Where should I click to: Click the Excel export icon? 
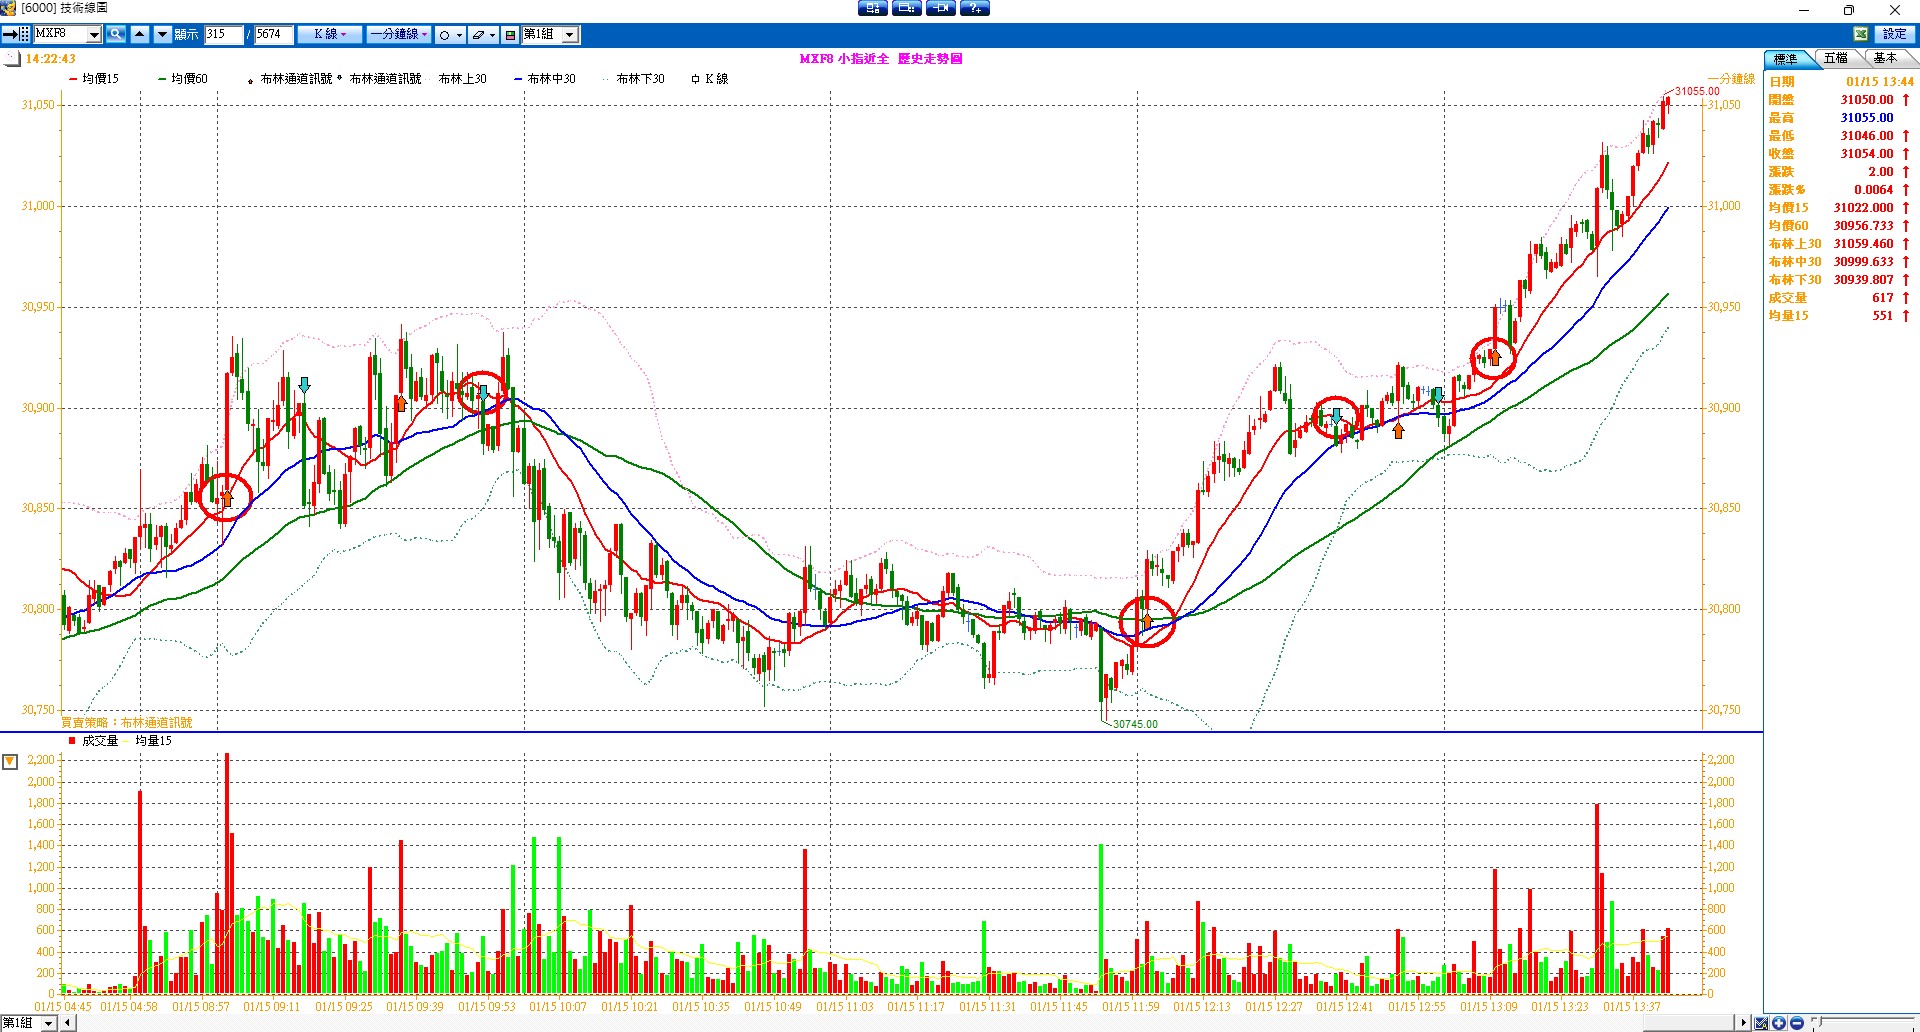point(1860,34)
